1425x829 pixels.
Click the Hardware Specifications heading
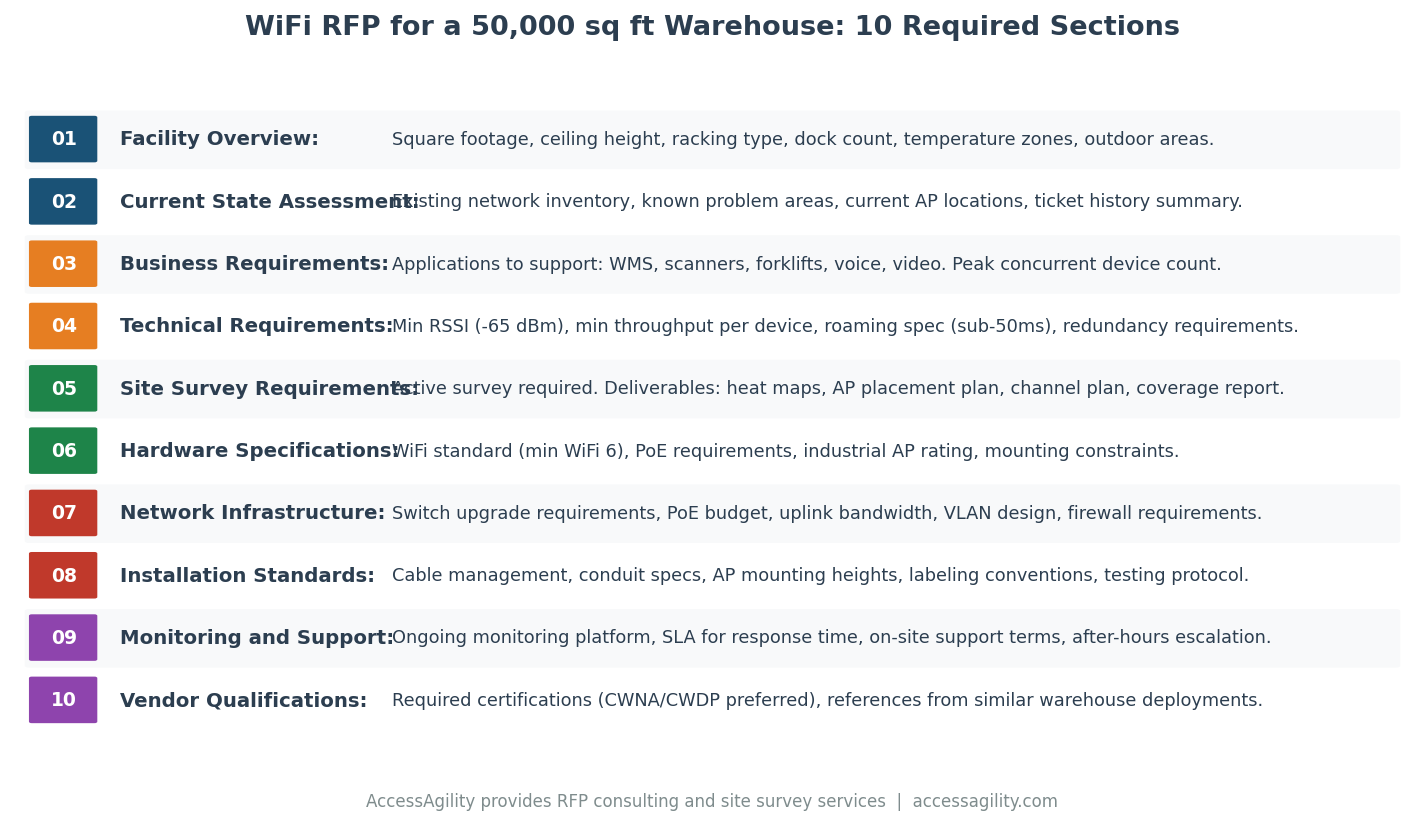pyautogui.click(x=258, y=451)
